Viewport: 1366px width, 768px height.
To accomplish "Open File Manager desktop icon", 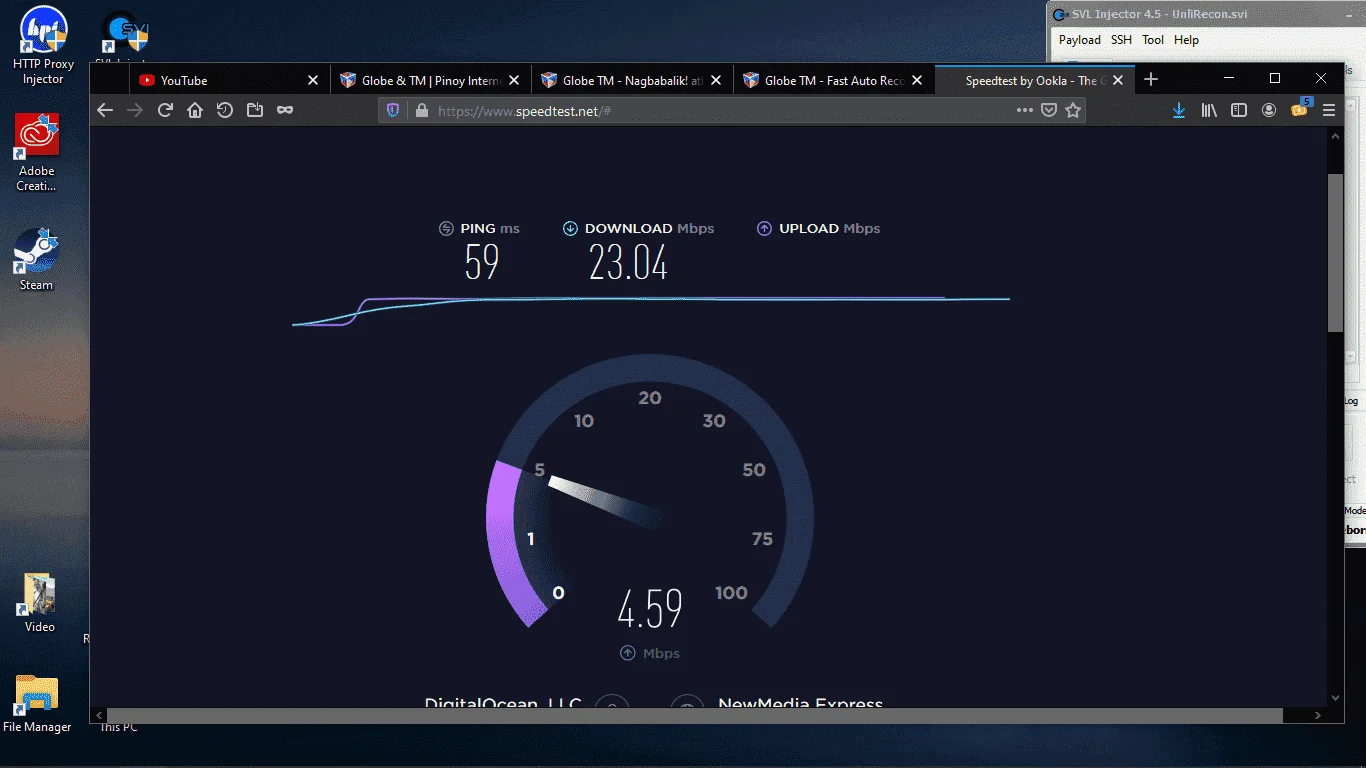I will [37, 705].
